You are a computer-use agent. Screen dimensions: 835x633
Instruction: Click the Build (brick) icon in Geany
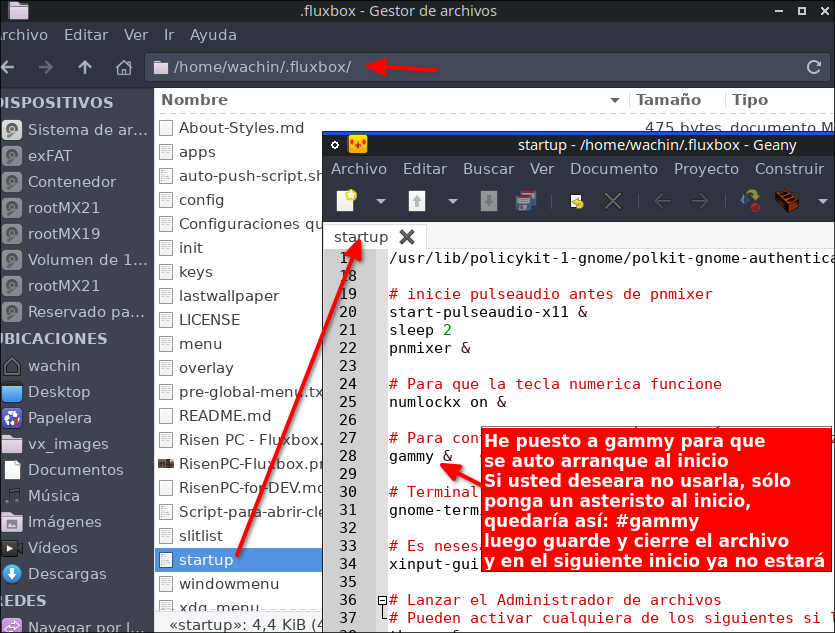pos(787,201)
